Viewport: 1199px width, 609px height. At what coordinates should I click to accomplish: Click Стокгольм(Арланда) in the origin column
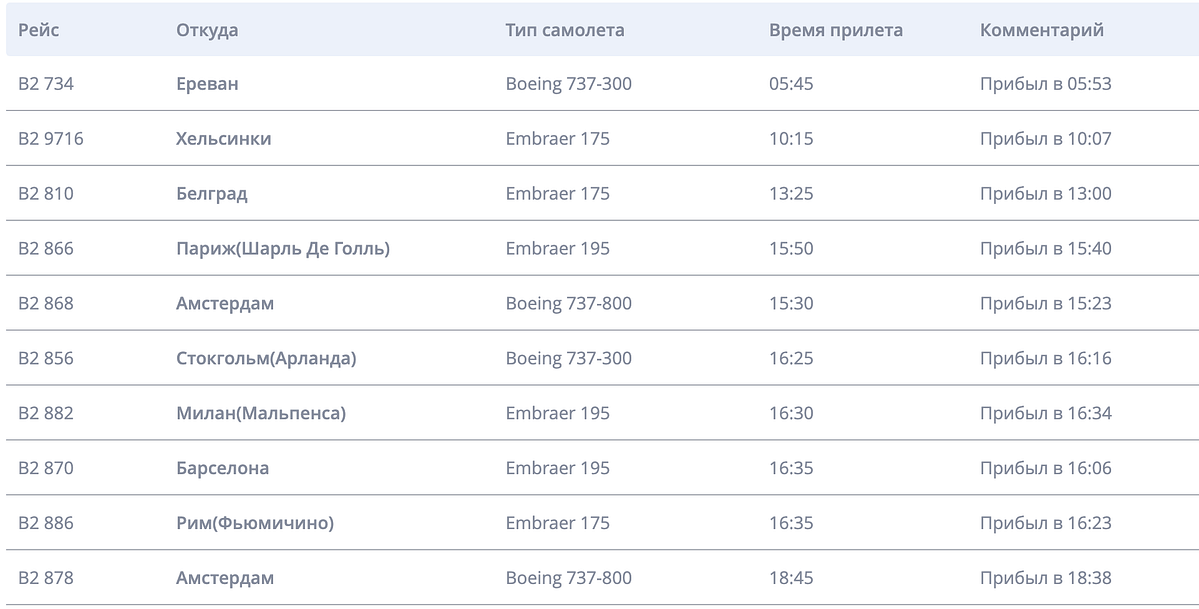tap(266, 358)
